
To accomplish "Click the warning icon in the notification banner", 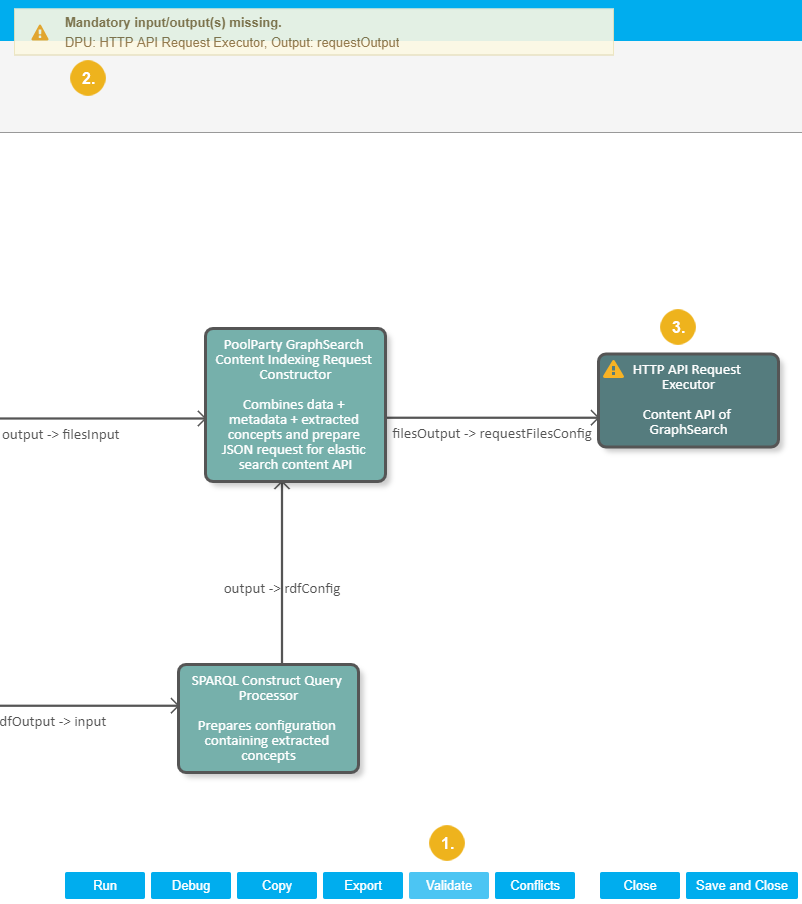I will [40, 32].
